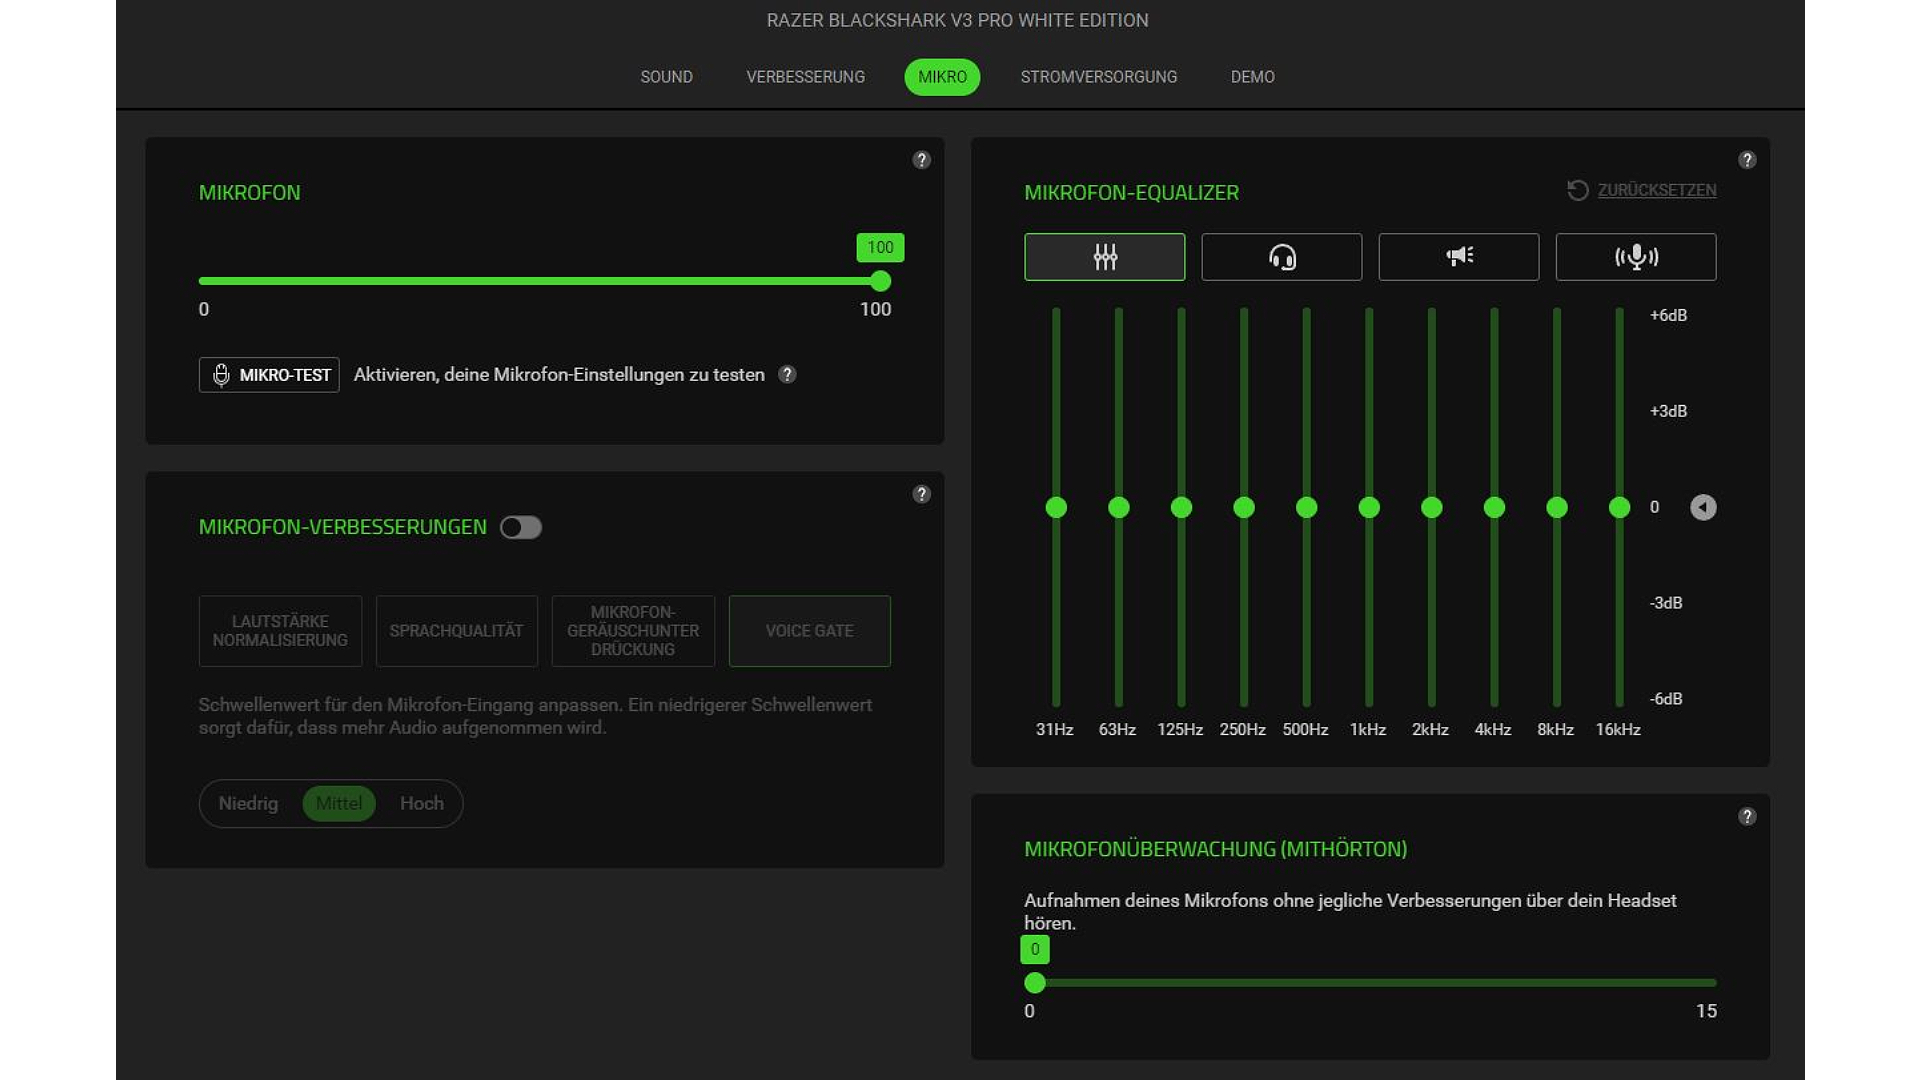Choose Lautstärke Normalisierung option
This screenshot has width=1920, height=1080.
pos(280,631)
